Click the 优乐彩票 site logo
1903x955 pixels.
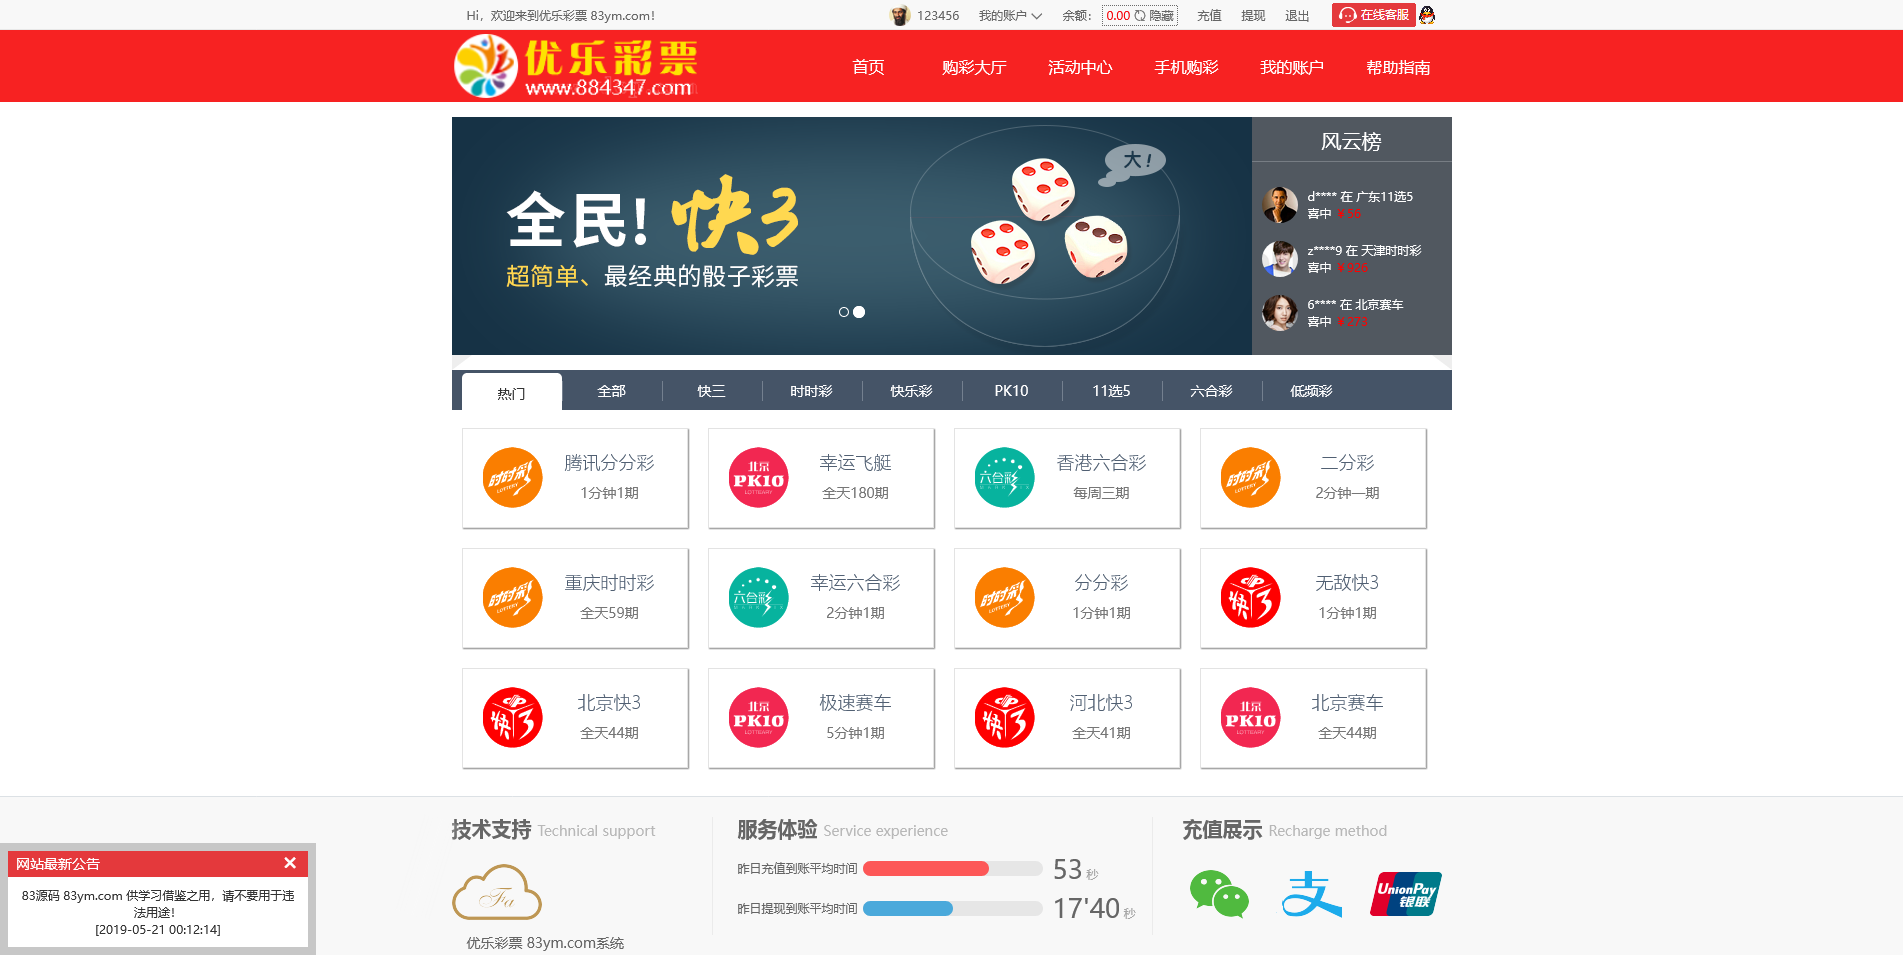click(x=576, y=66)
